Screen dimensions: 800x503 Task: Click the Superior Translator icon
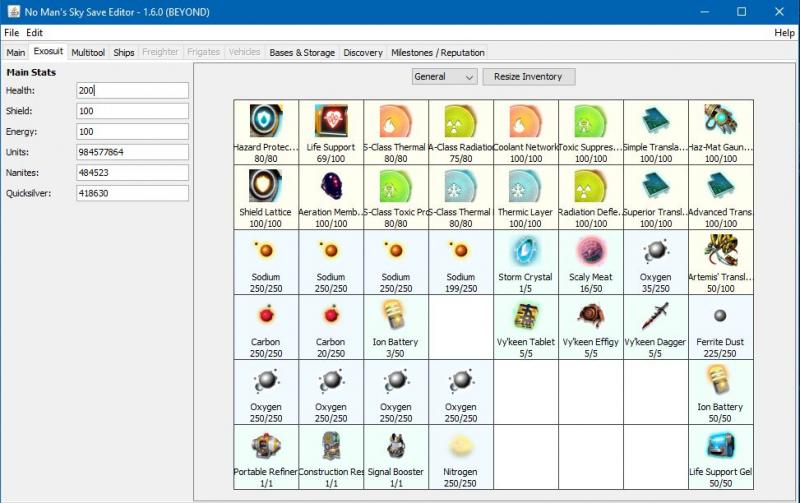[x=656, y=186]
